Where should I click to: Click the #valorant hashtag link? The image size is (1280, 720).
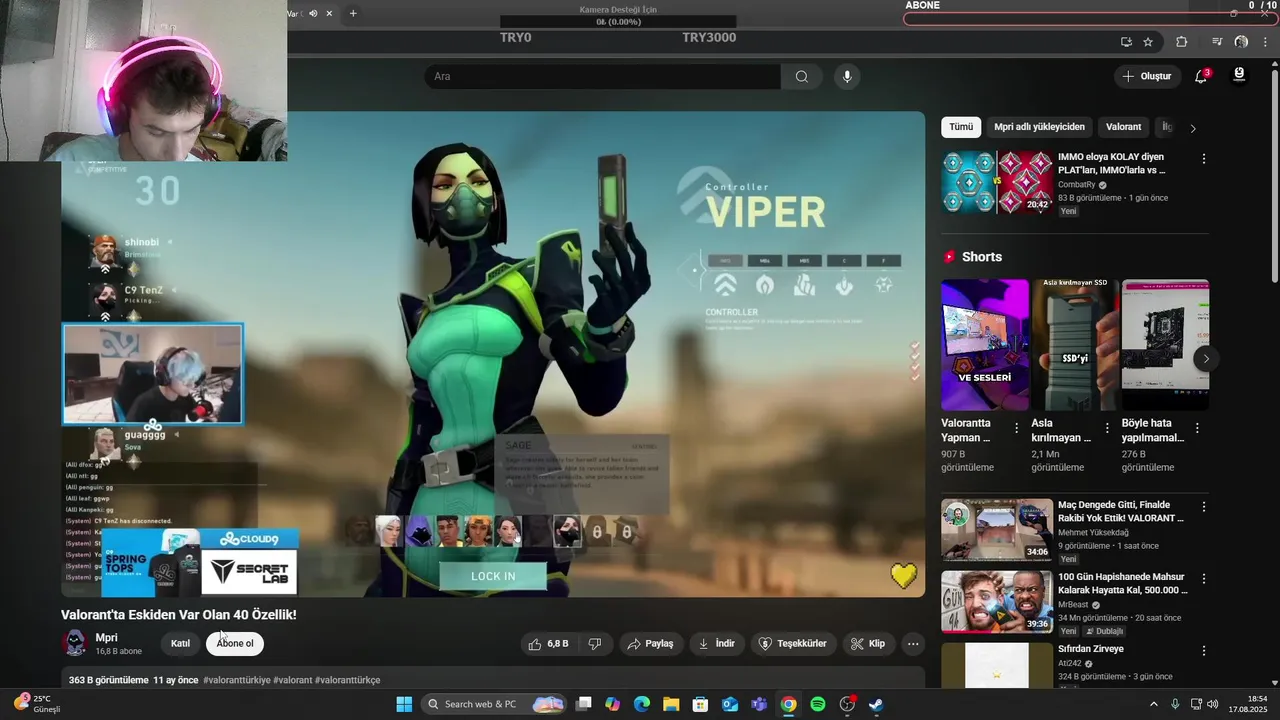pyautogui.click(x=292, y=680)
